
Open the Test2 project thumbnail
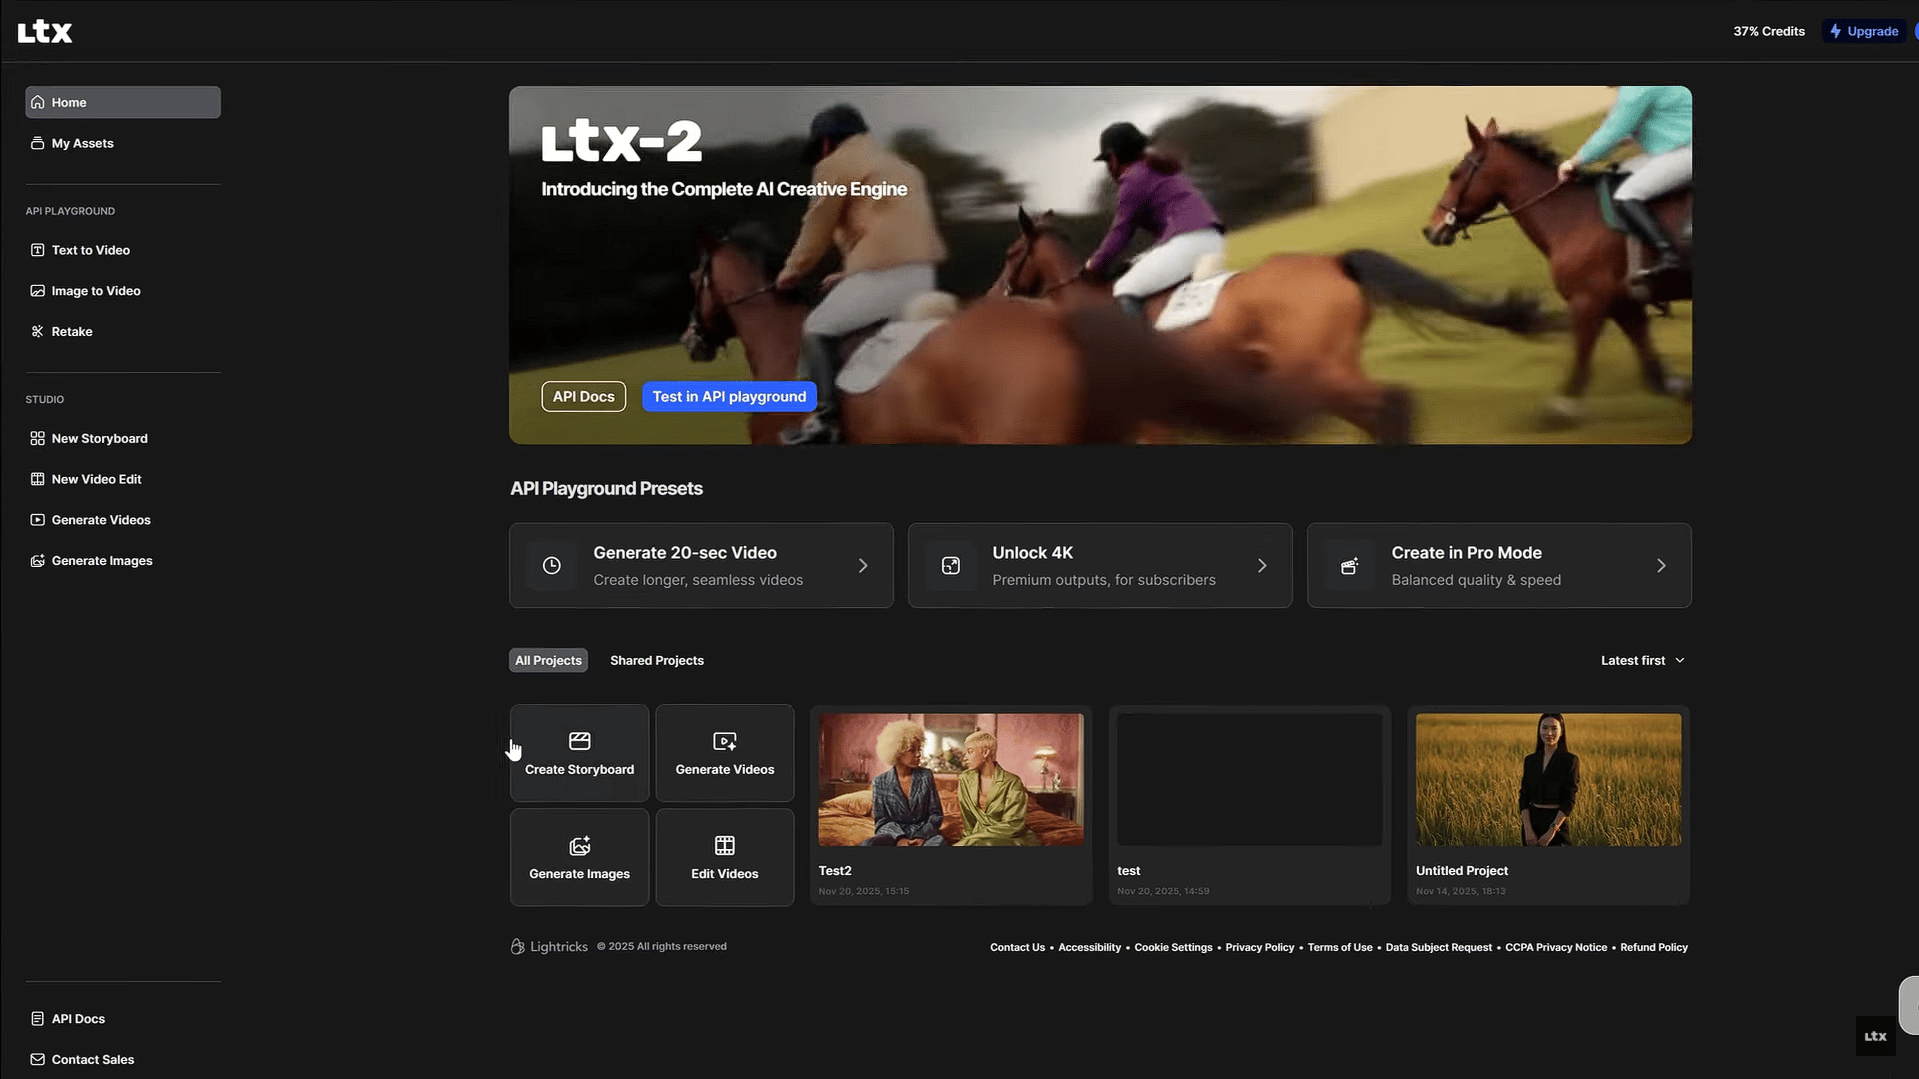coord(951,780)
